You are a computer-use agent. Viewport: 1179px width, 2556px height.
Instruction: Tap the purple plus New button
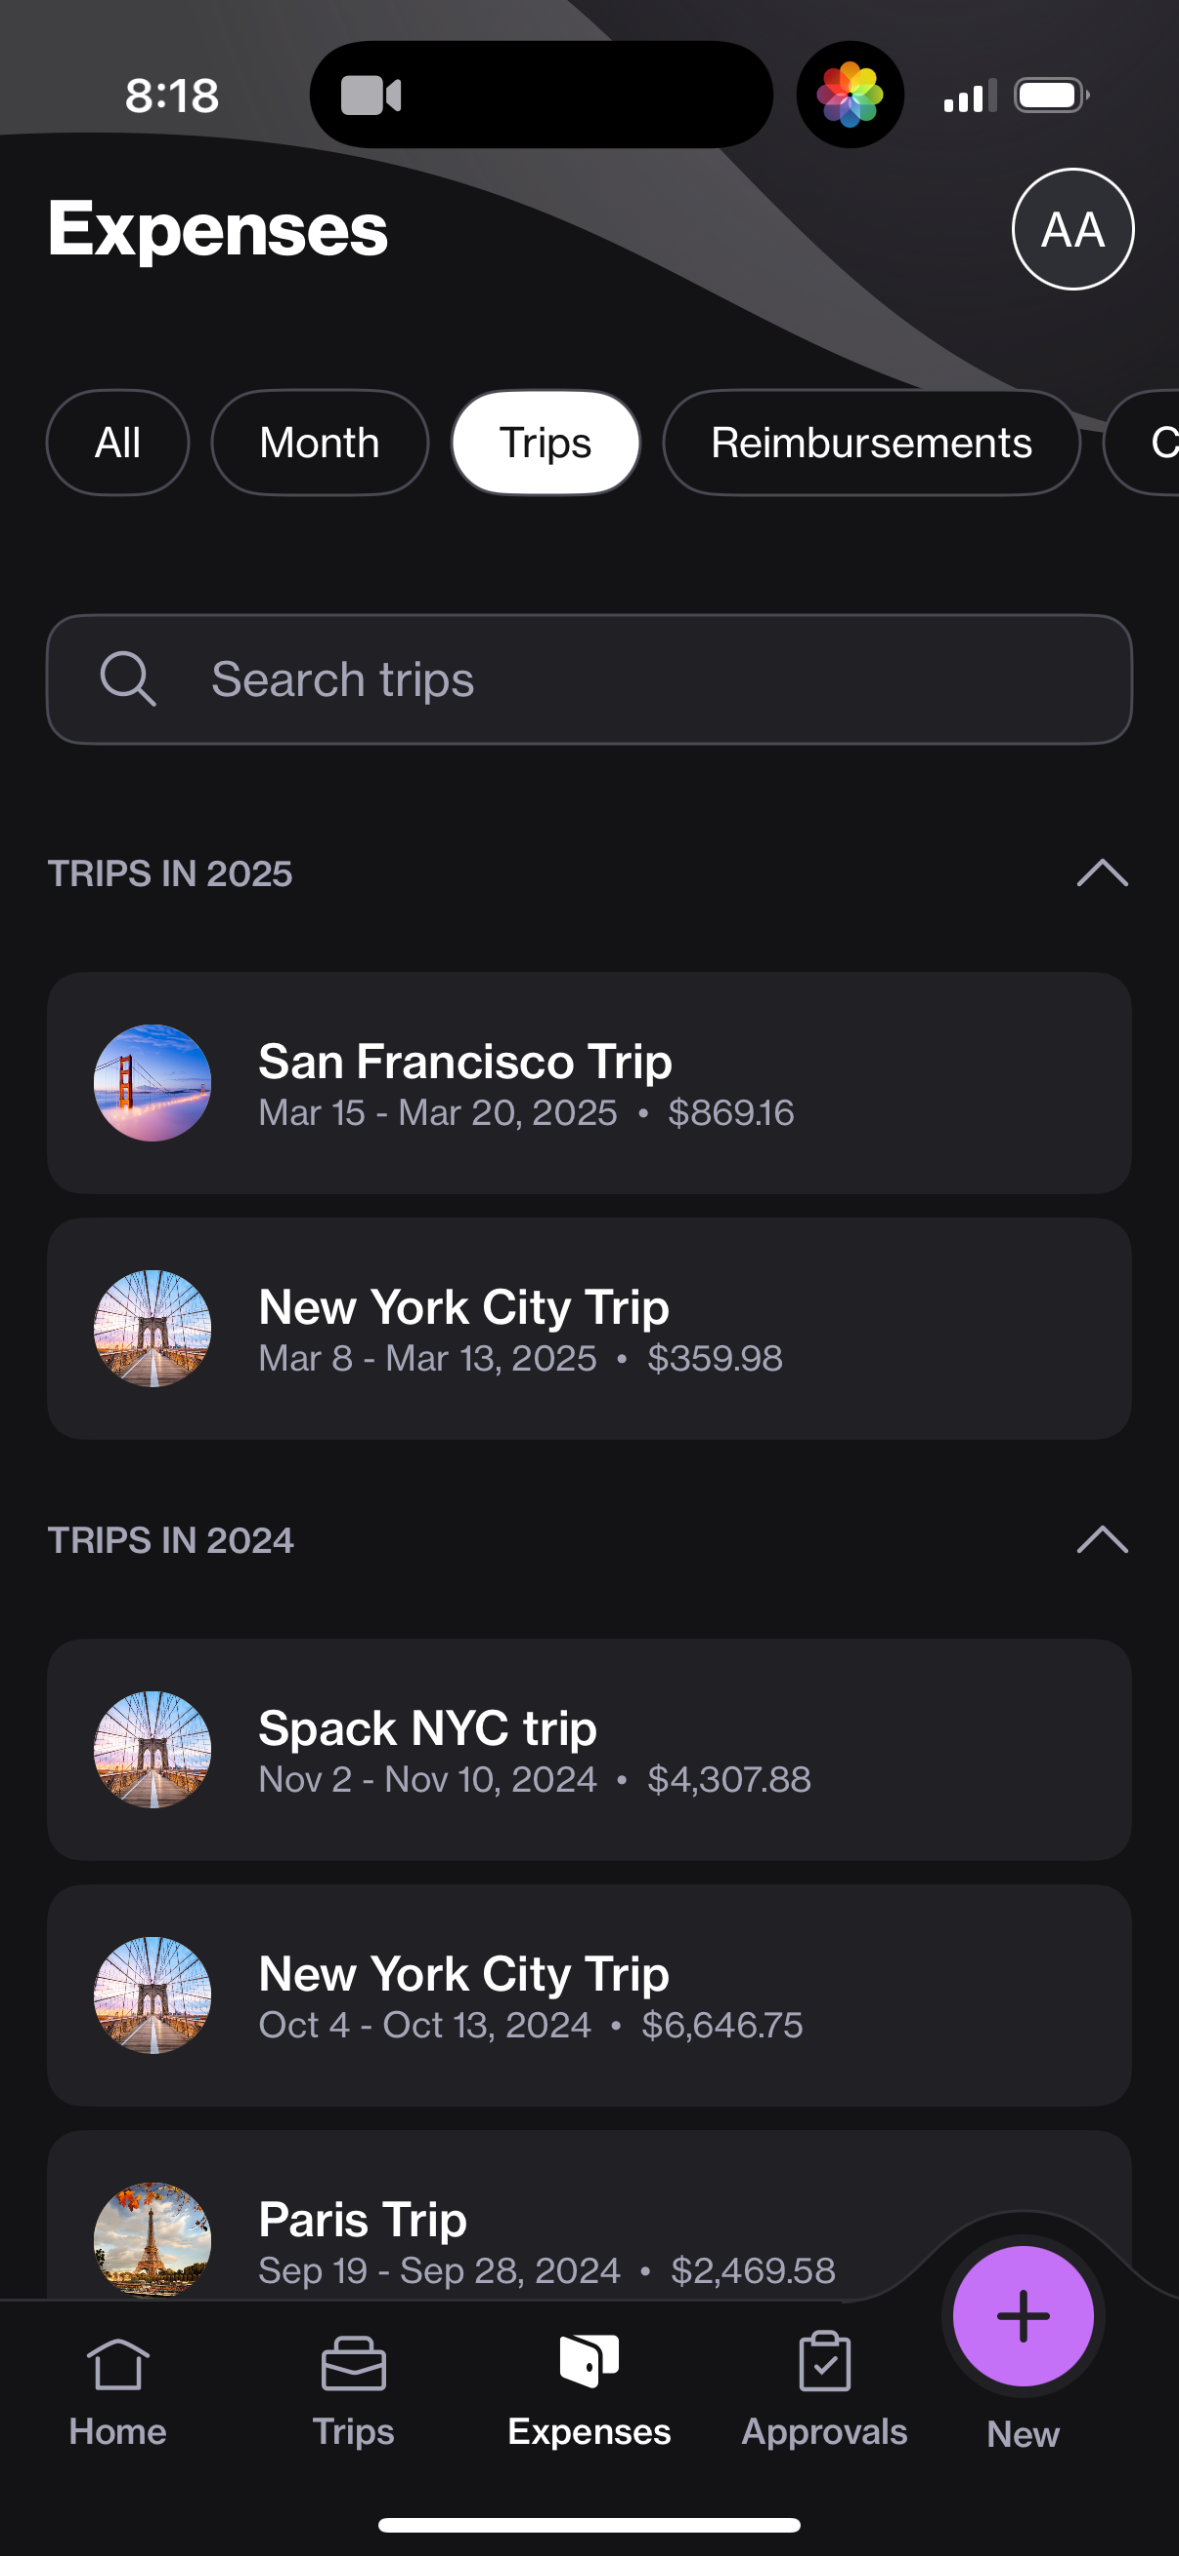[1022, 2316]
